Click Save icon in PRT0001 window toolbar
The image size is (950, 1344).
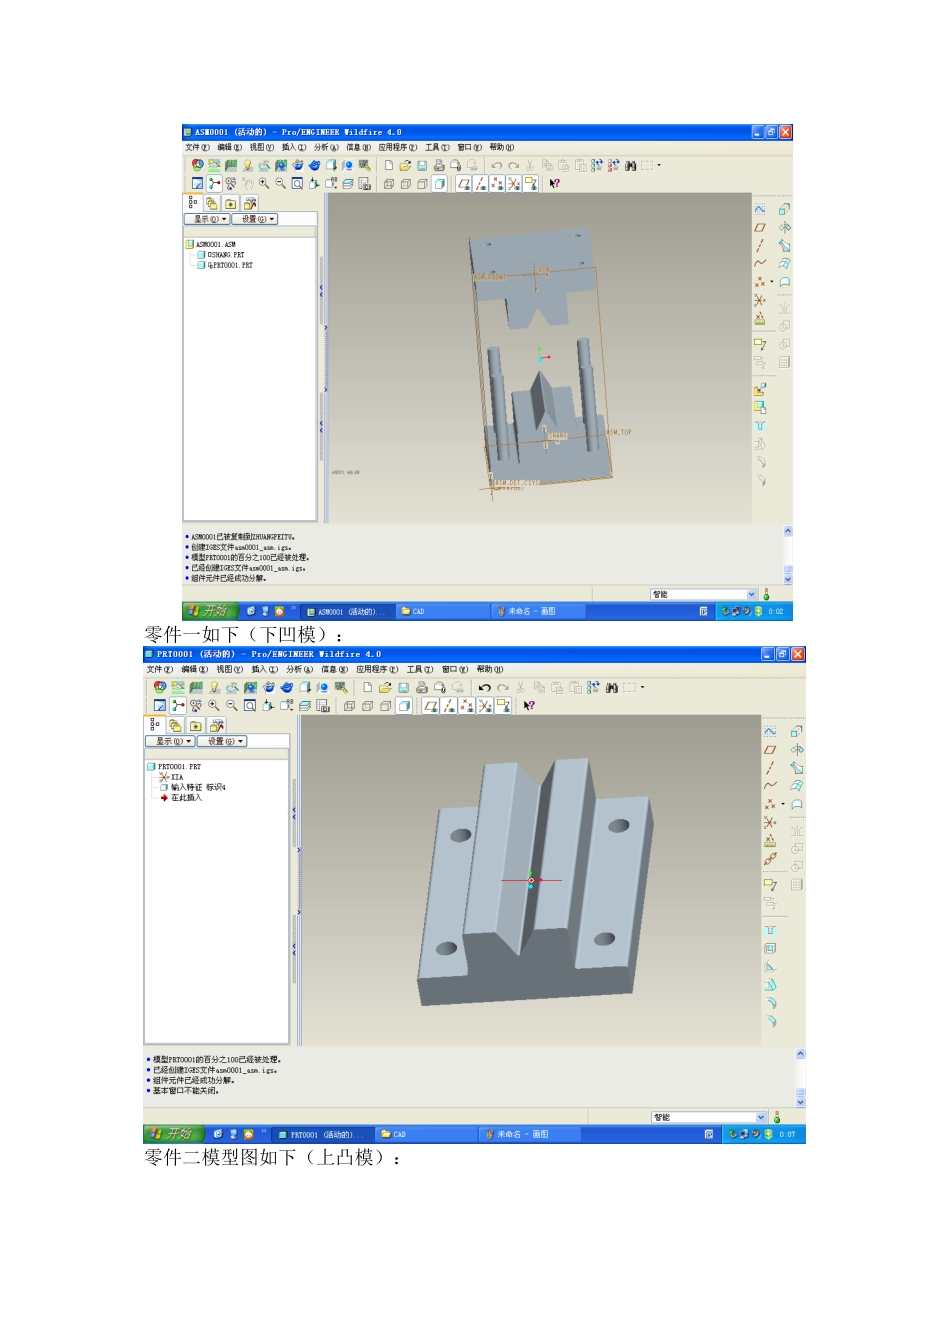pos(403,688)
